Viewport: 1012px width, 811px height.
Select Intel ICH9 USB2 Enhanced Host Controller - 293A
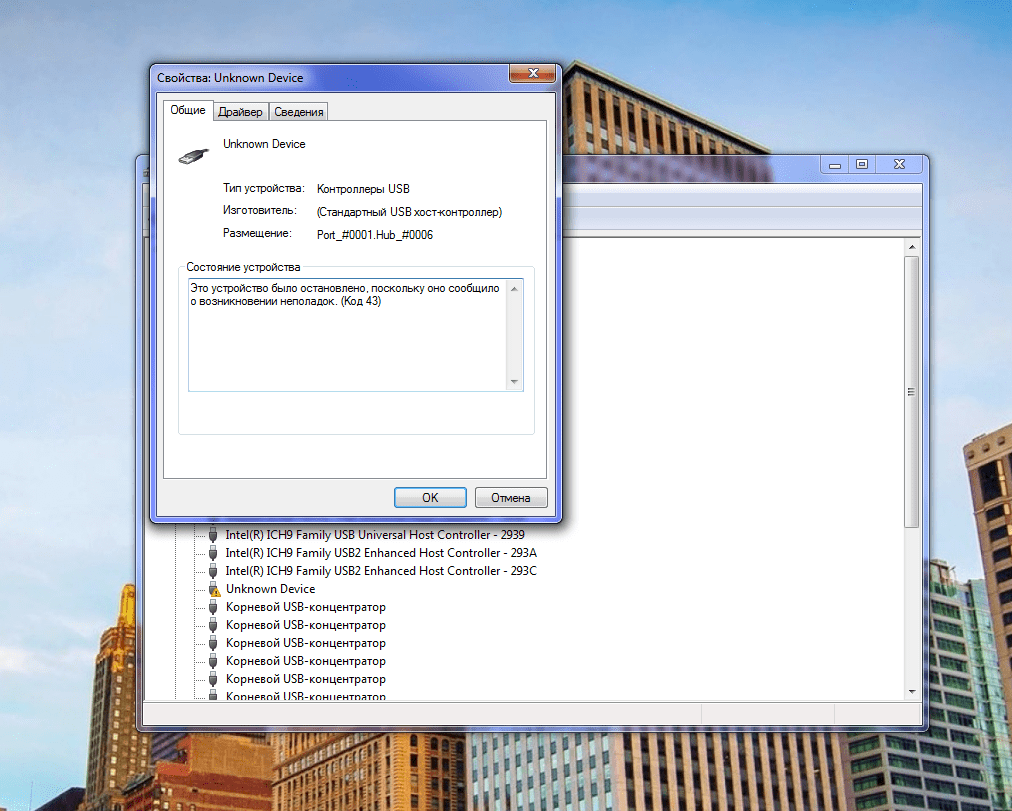(x=380, y=553)
